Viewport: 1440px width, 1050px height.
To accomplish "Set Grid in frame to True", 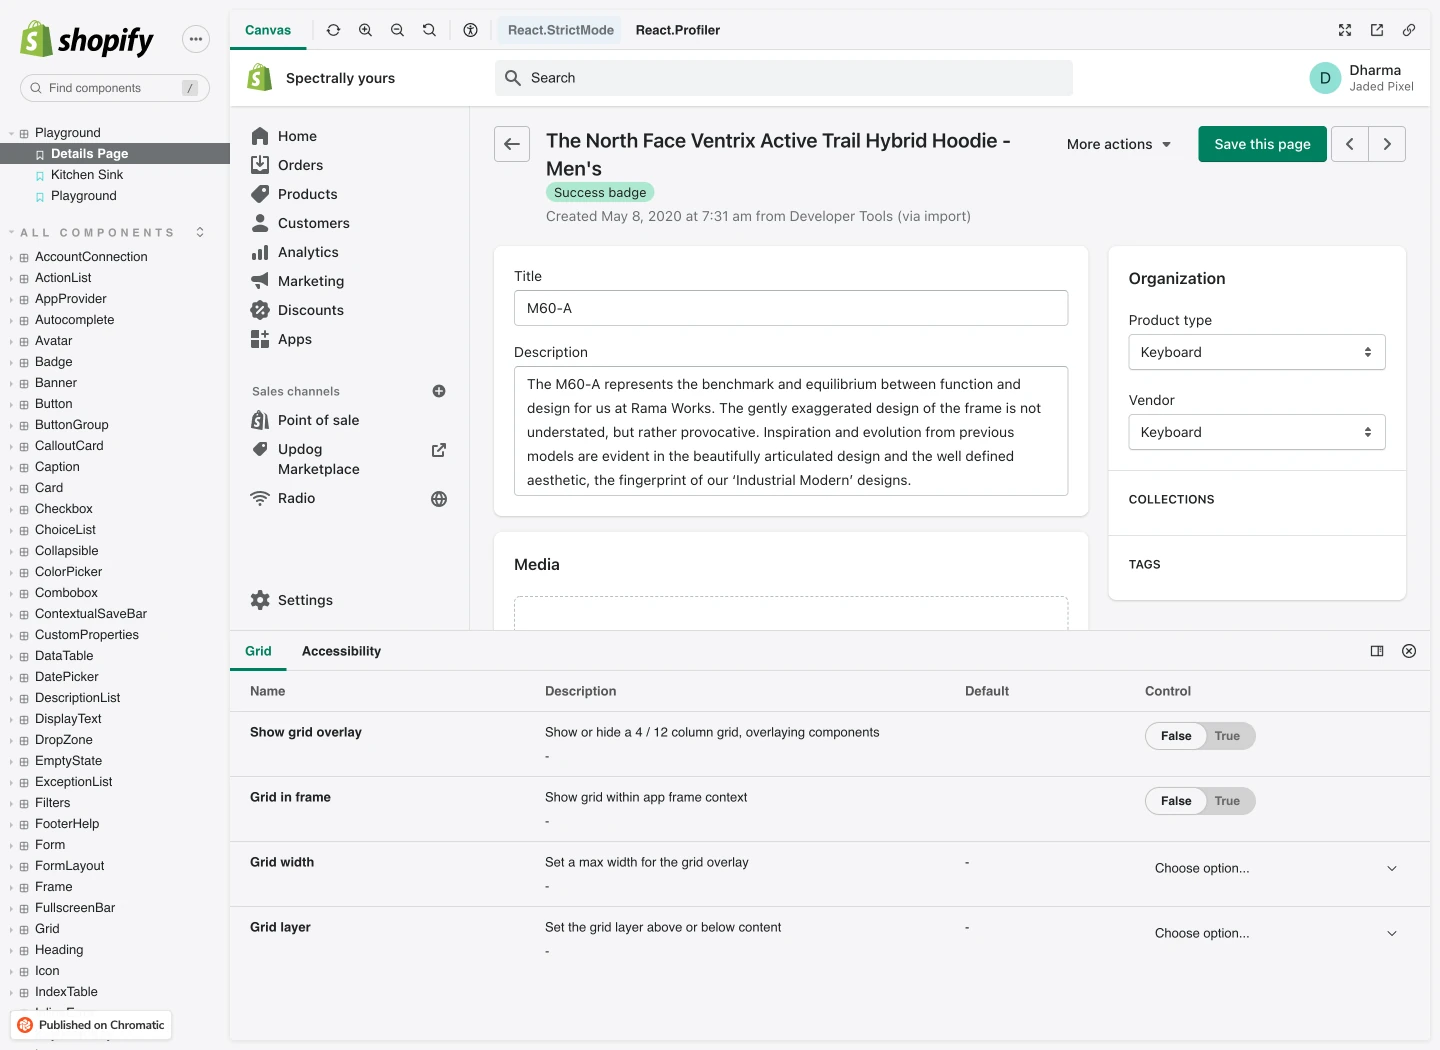I will pyautogui.click(x=1227, y=801).
